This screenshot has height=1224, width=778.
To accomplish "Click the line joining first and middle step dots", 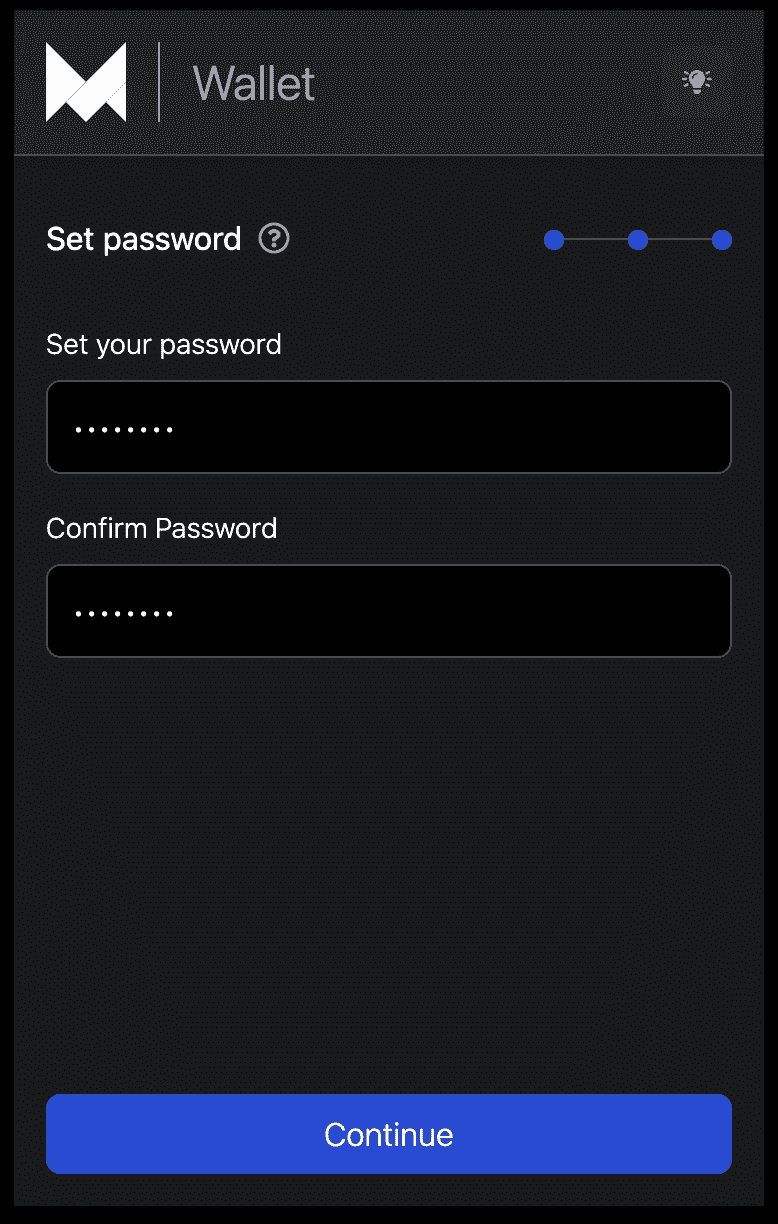I will pos(596,240).
